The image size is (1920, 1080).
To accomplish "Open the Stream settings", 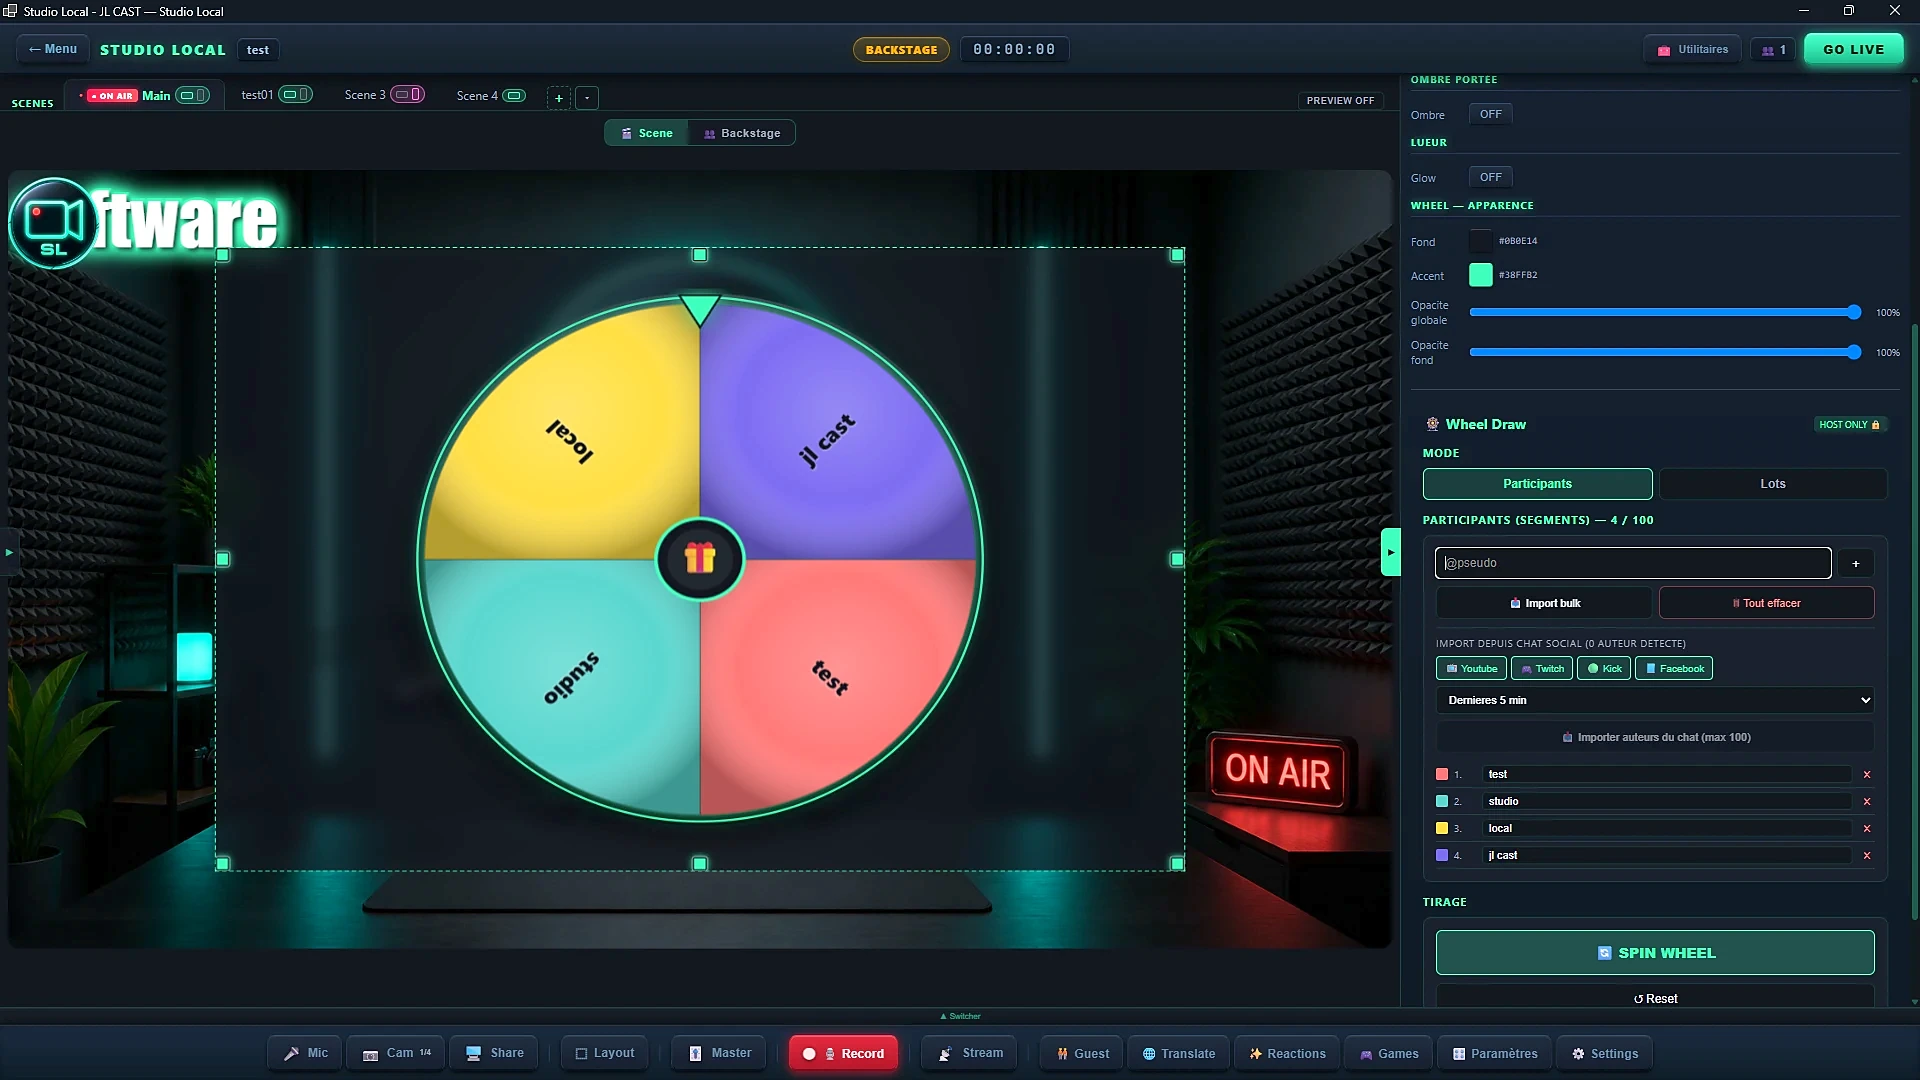I will pyautogui.click(x=970, y=1053).
